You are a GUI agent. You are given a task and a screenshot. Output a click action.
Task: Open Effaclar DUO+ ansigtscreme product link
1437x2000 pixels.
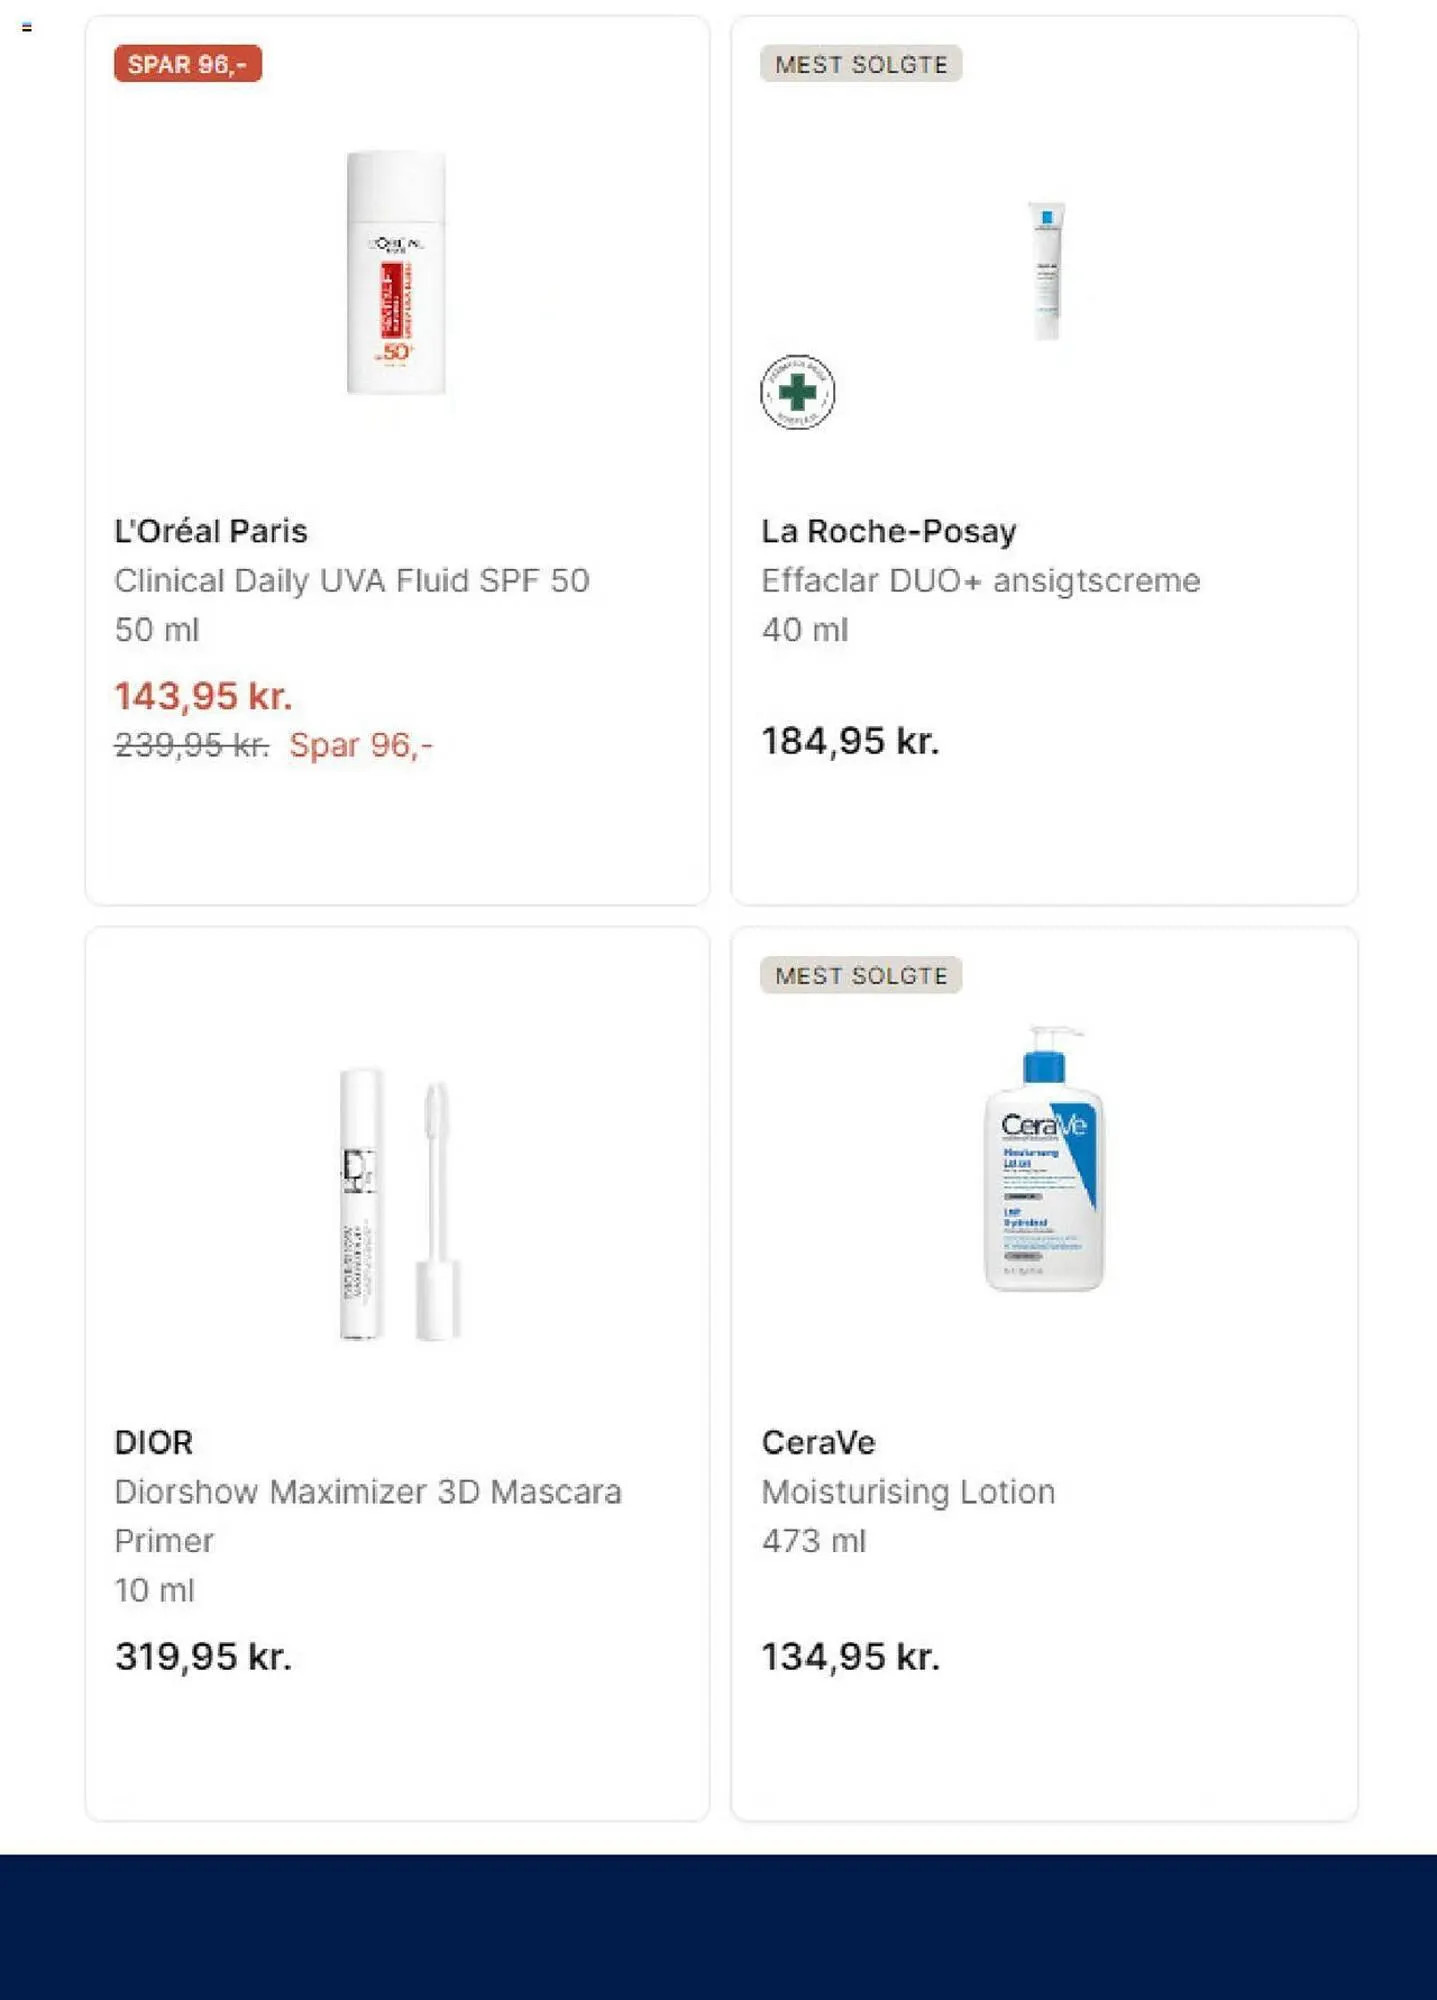click(x=980, y=580)
